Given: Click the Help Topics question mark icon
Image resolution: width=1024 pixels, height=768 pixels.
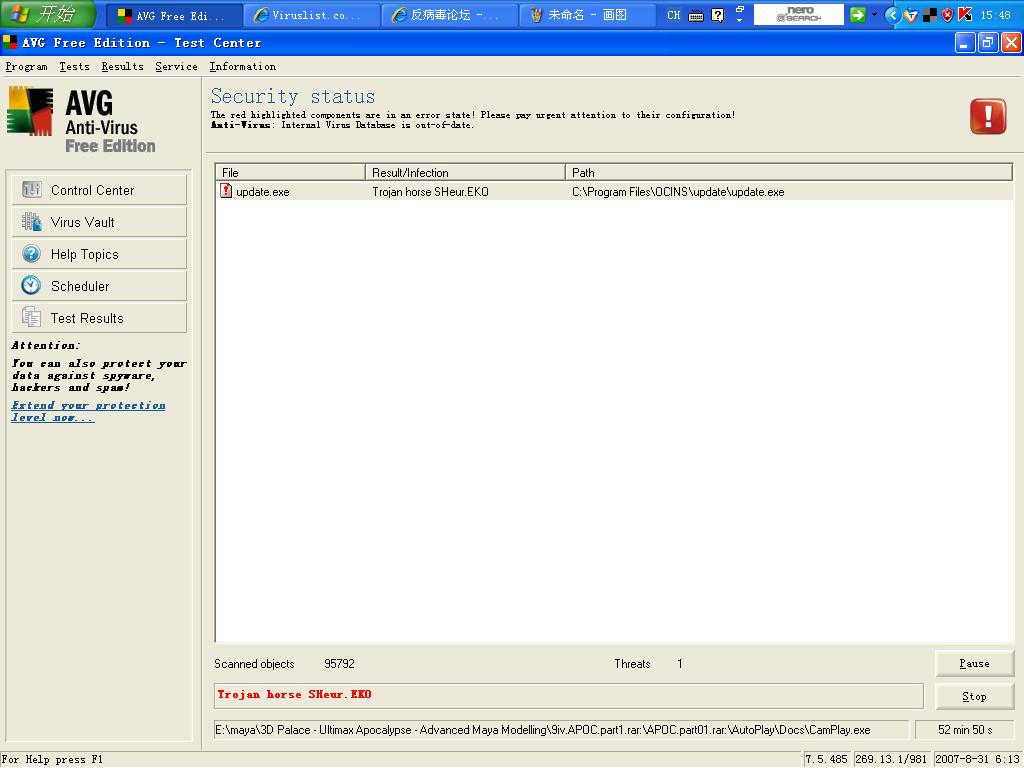Looking at the screenshot, I should (x=31, y=253).
